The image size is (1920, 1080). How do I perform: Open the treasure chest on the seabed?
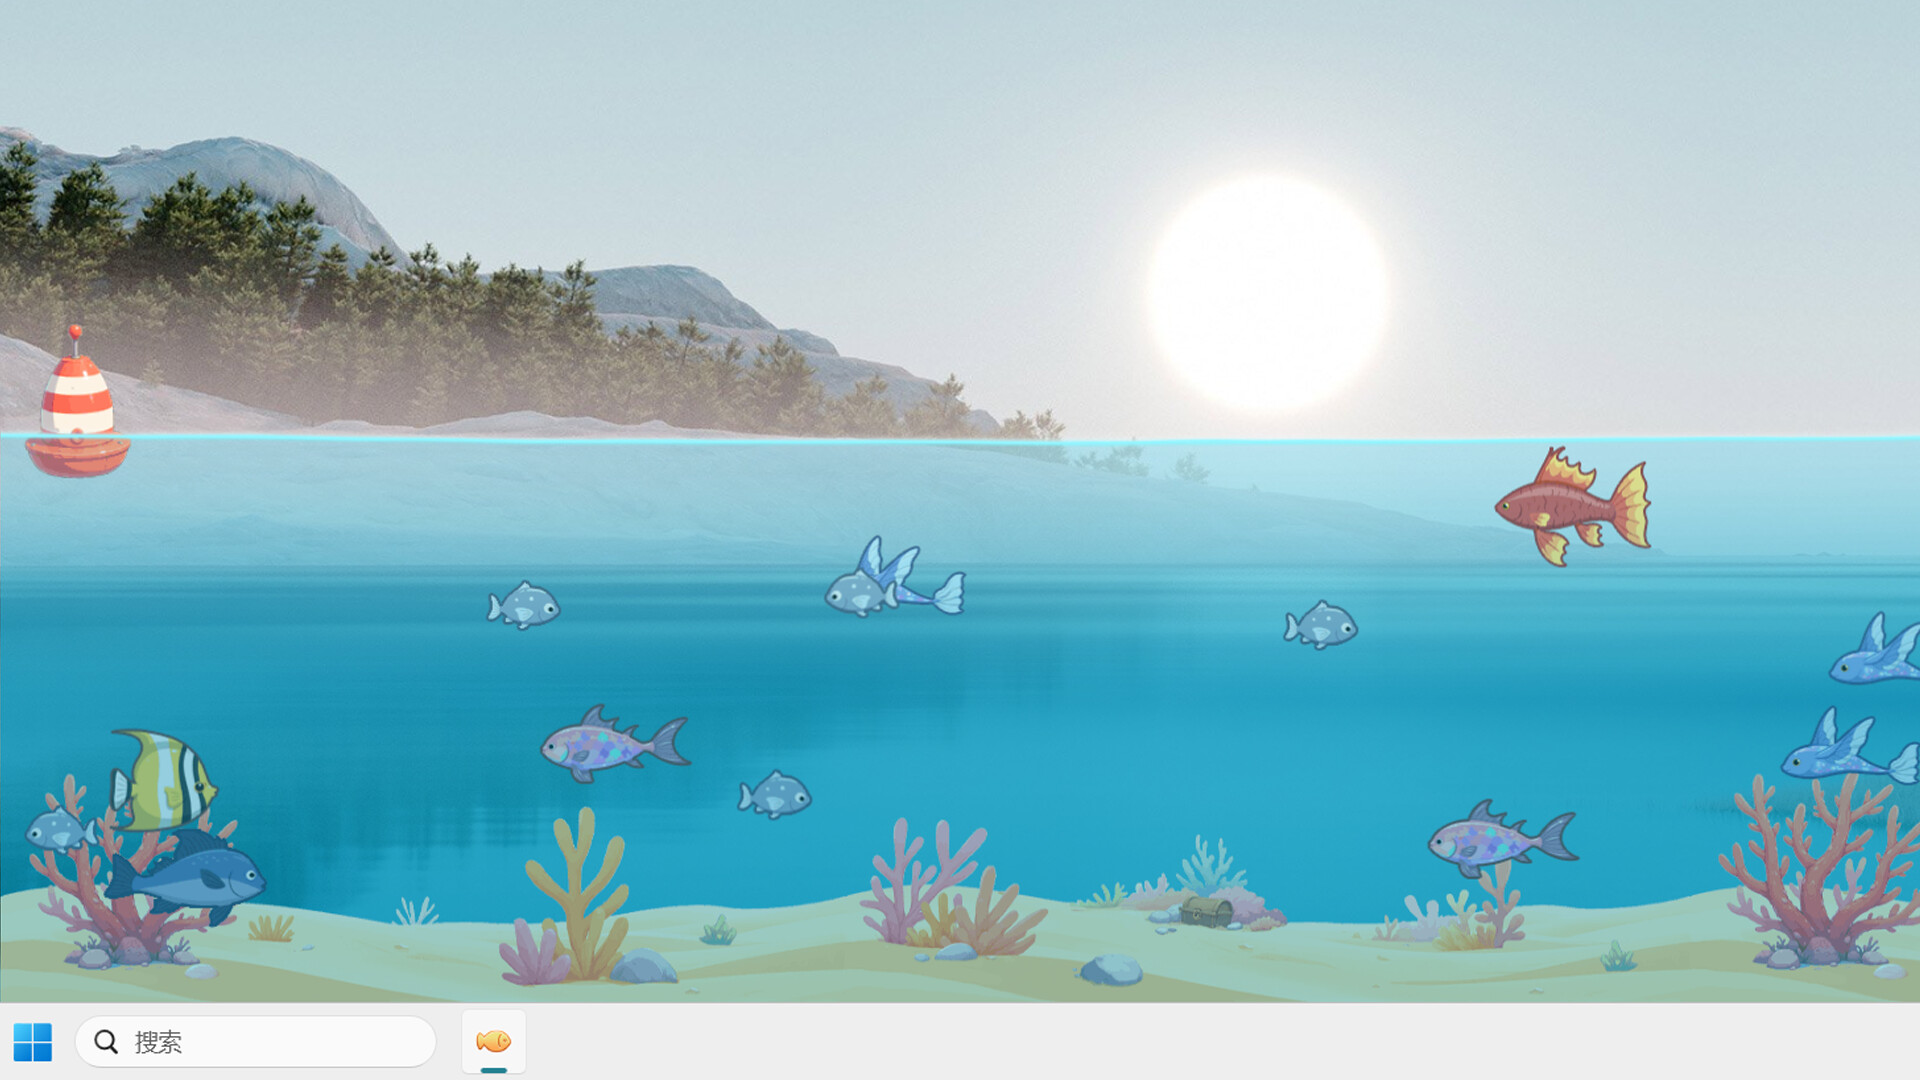coord(1206,911)
